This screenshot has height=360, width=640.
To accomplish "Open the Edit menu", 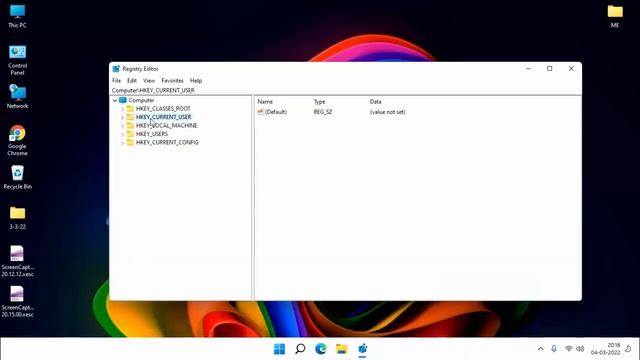I will coord(132,81).
